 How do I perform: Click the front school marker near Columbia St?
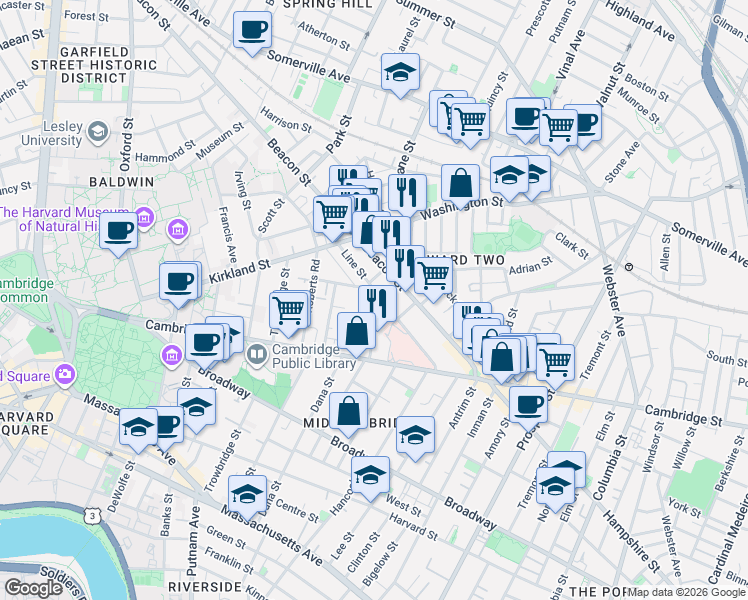(x=555, y=487)
